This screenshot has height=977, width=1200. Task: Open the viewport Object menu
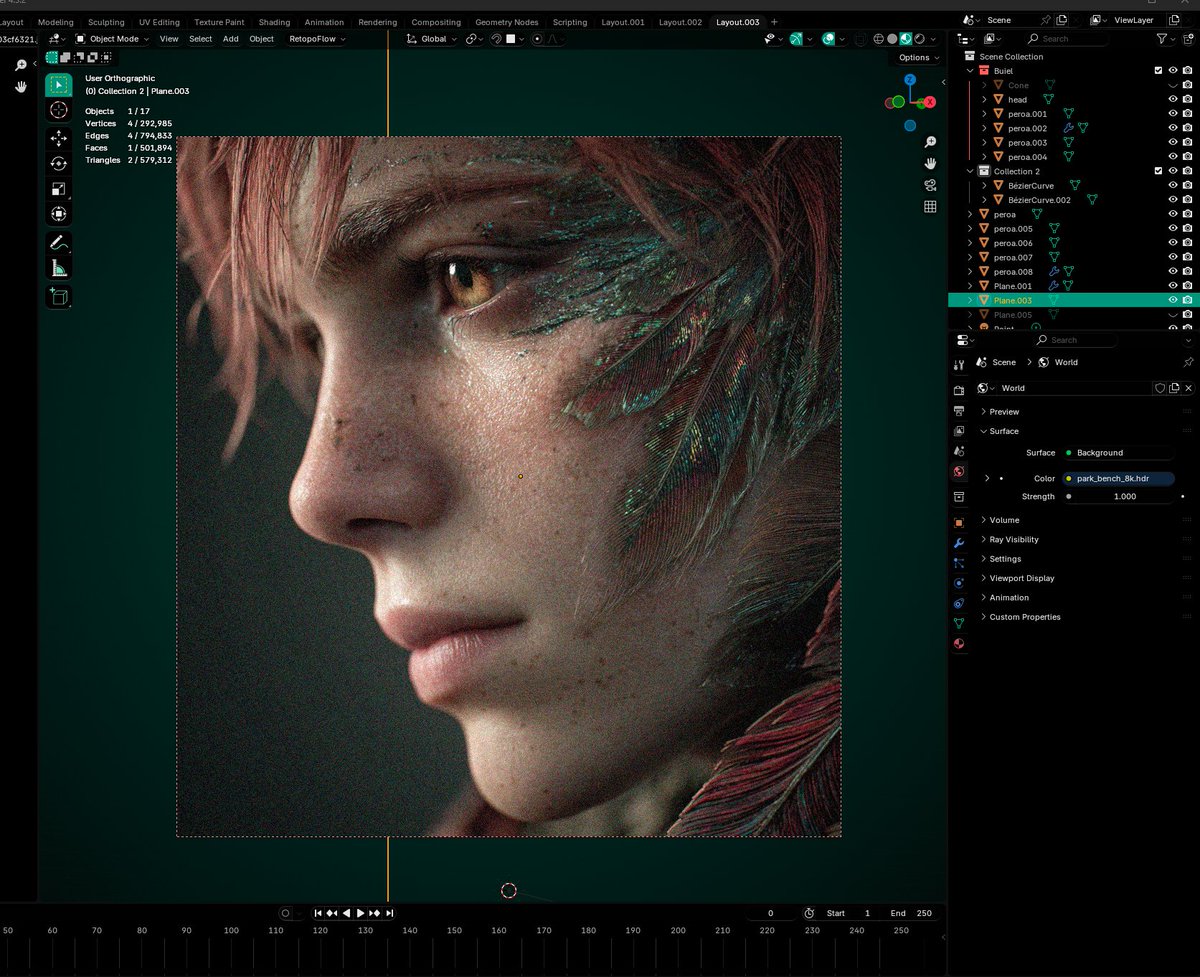coord(261,39)
